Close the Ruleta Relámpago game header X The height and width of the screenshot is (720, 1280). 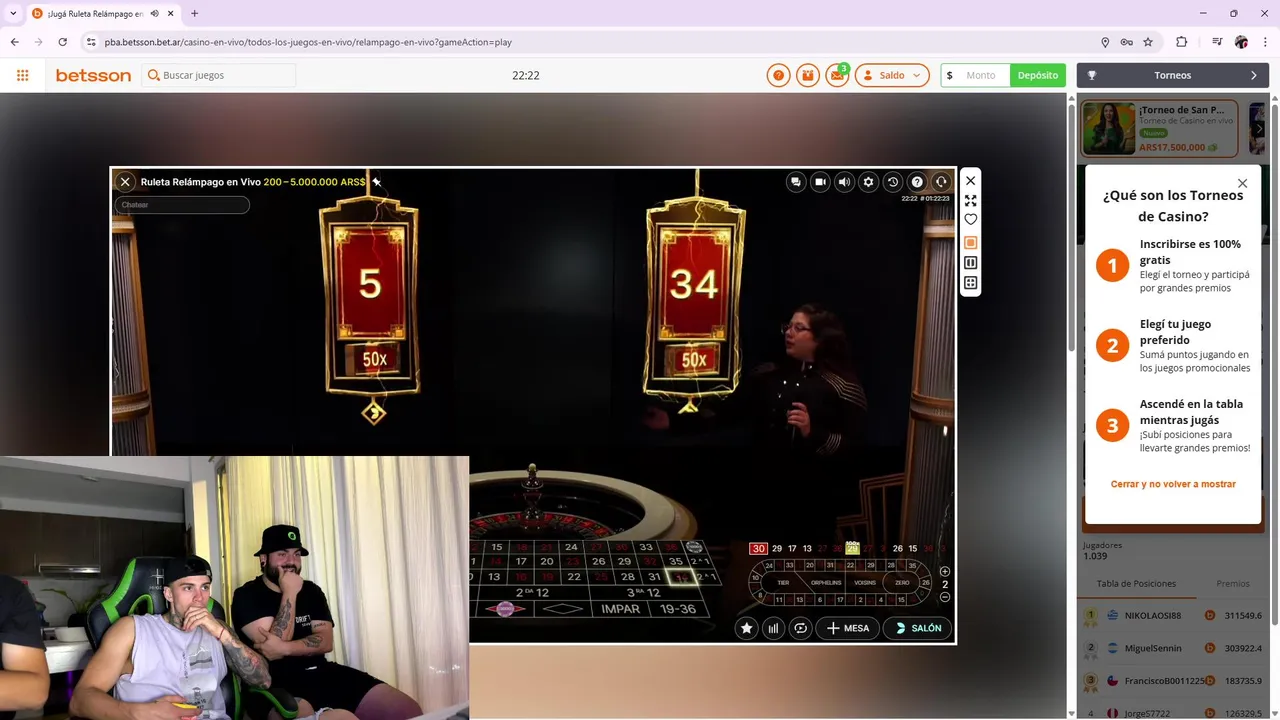[x=125, y=182]
